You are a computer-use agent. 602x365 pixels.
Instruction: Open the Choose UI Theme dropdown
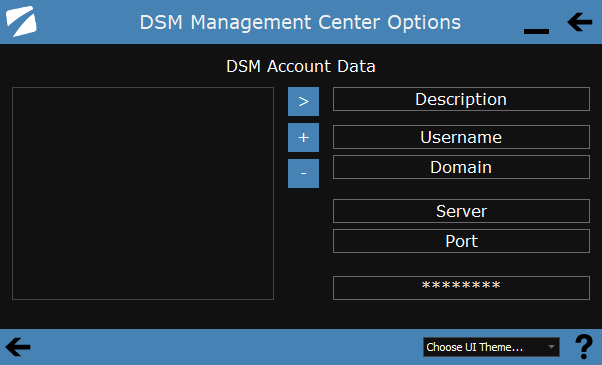tap(491, 347)
